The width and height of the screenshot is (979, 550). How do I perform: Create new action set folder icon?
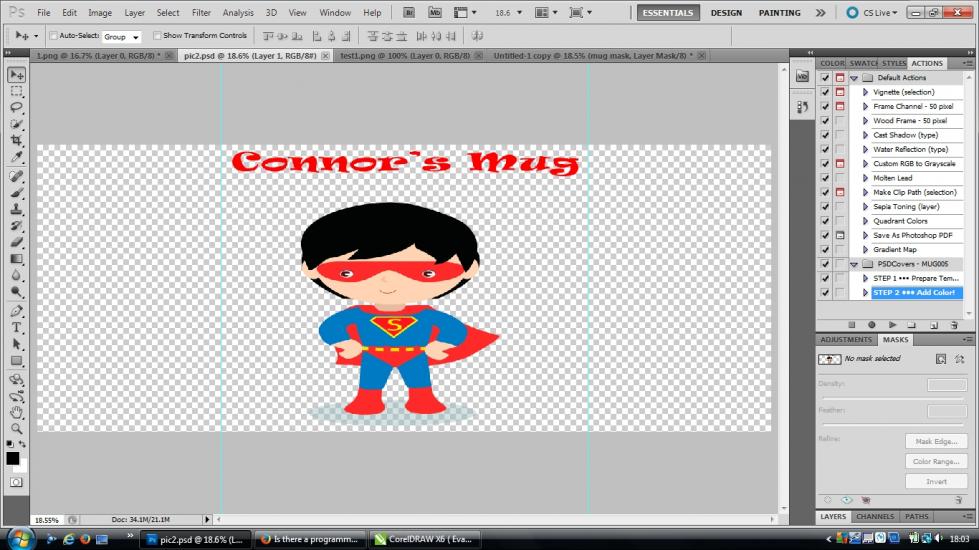click(912, 325)
